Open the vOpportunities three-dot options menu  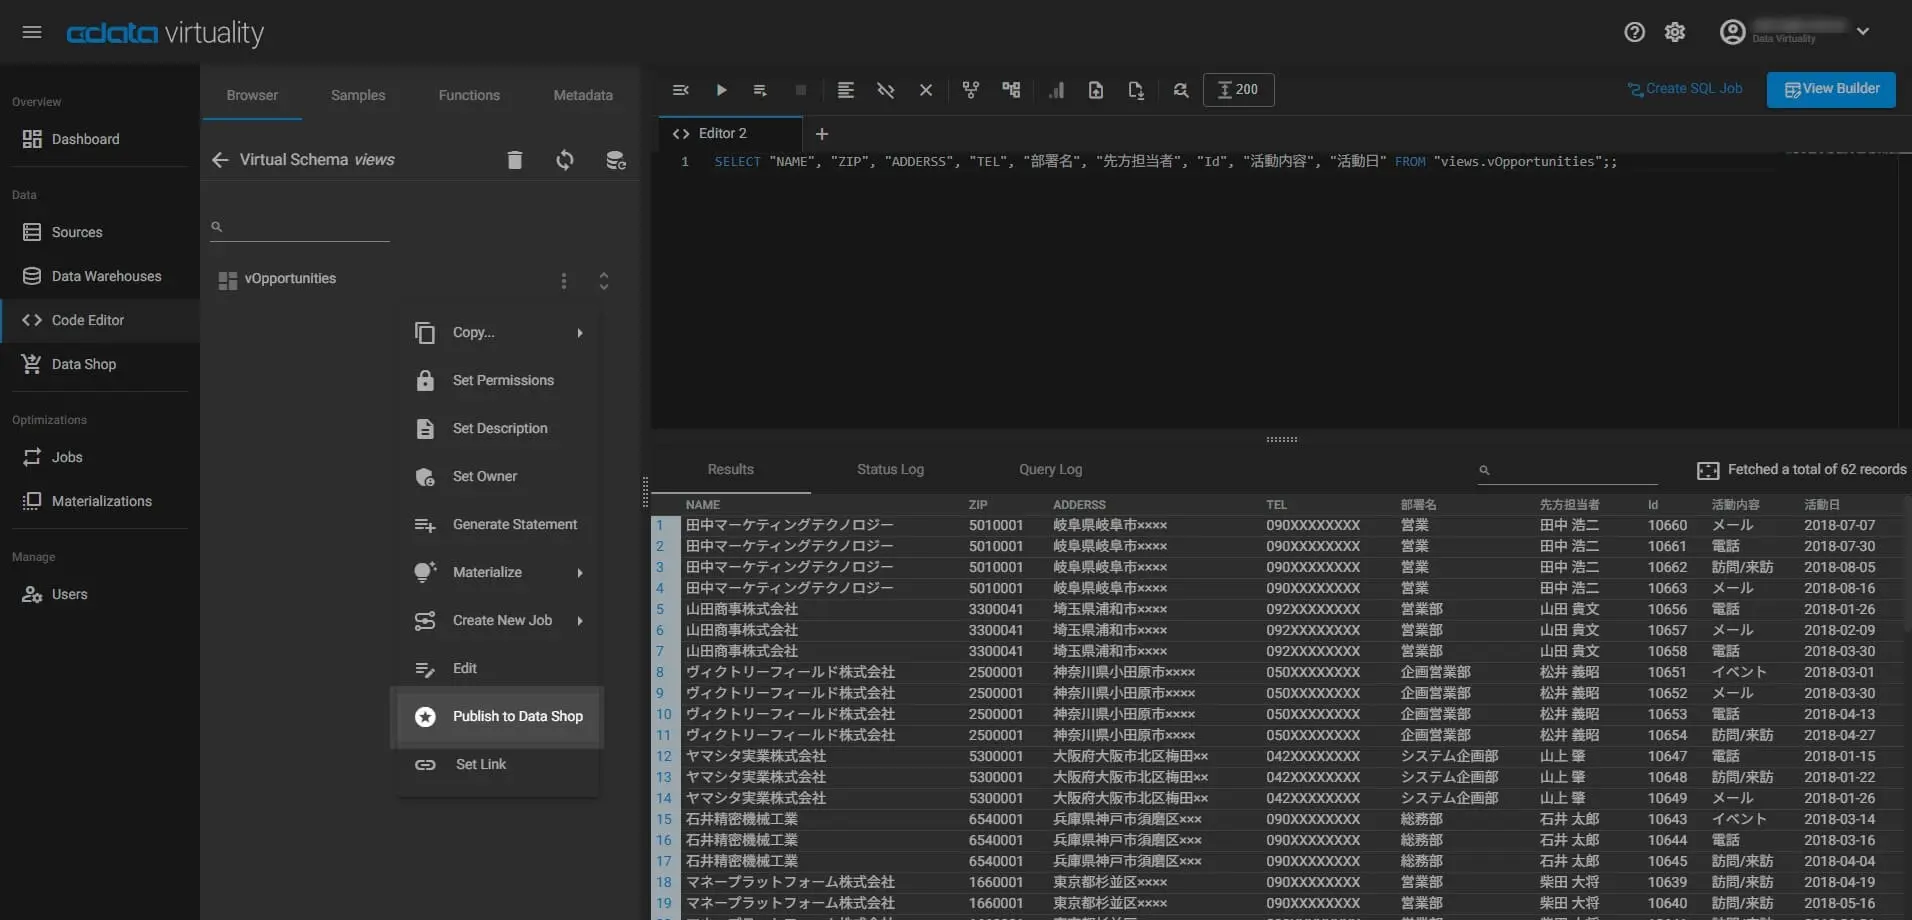coord(564,281)
